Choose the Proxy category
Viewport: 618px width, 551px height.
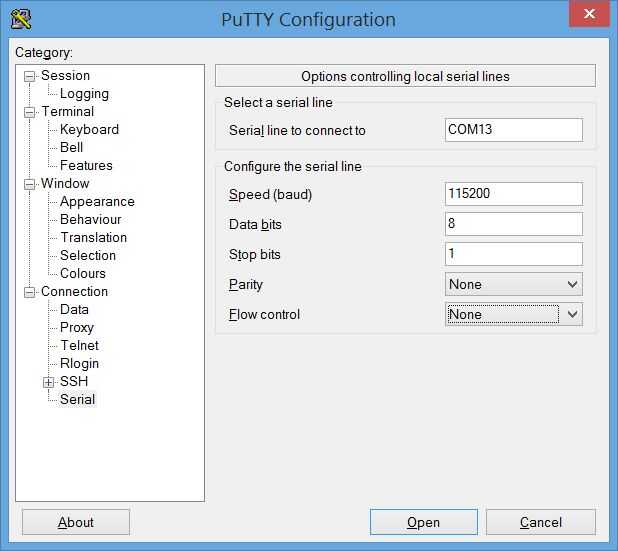[x=77, y=328]
